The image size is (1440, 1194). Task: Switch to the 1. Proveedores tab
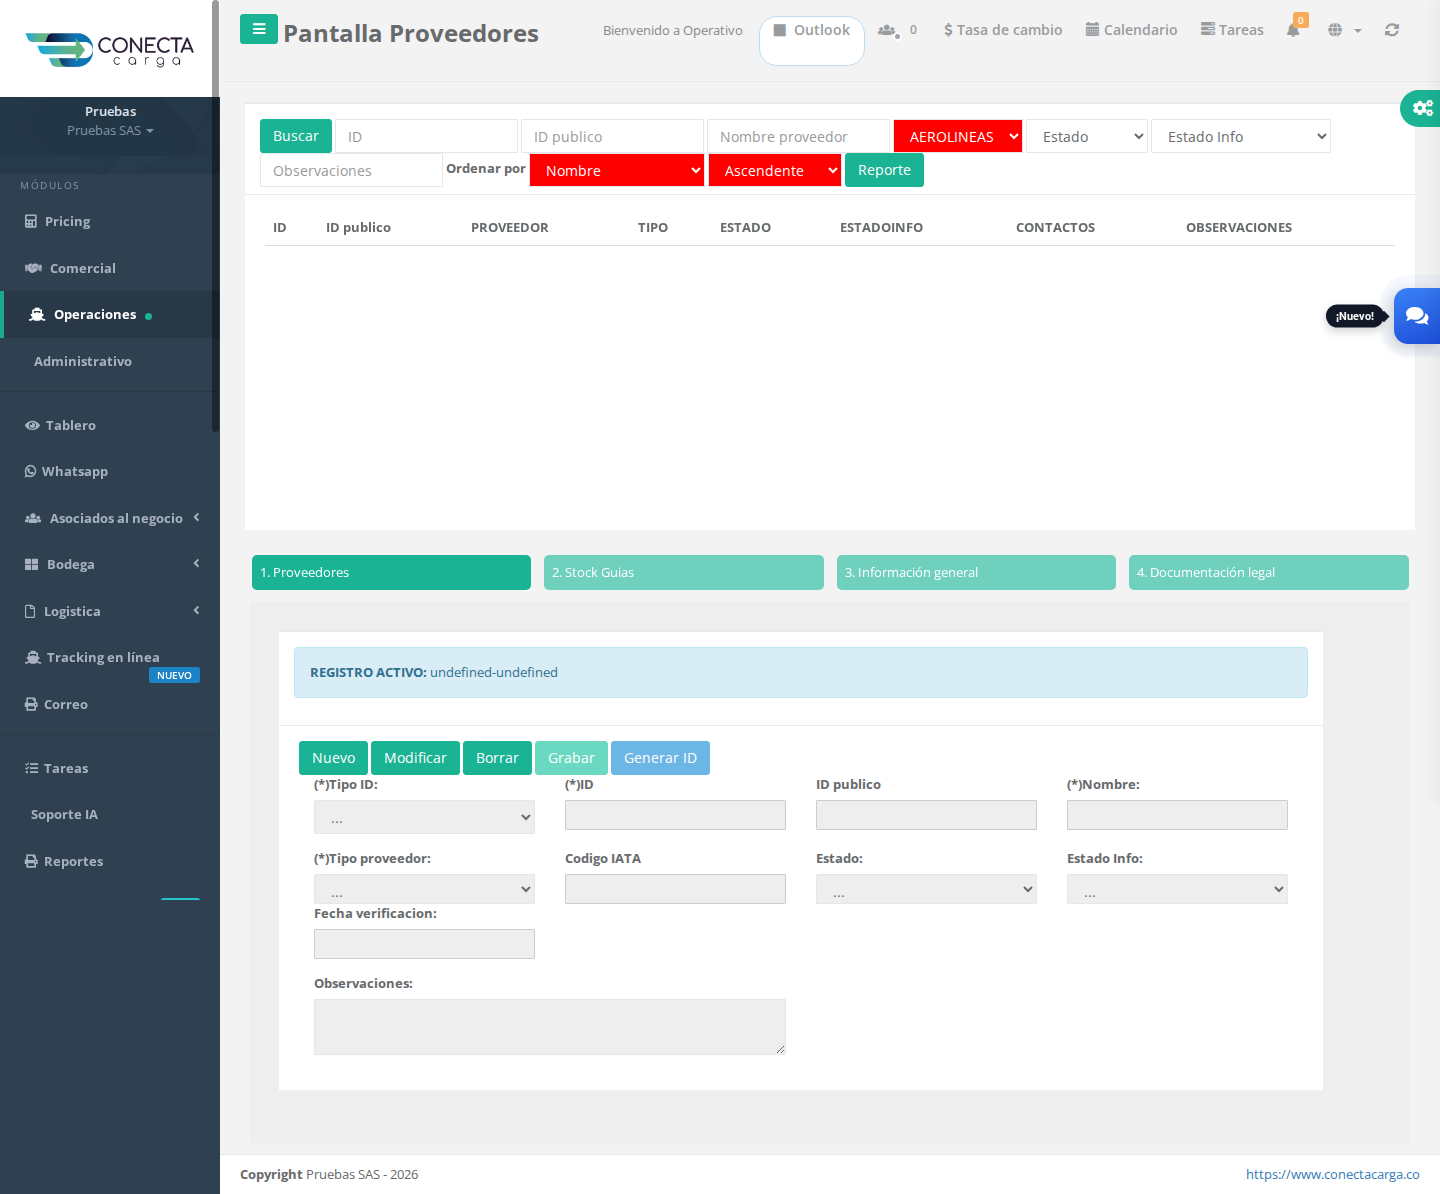pyautogui.click(x=391, y=572)
